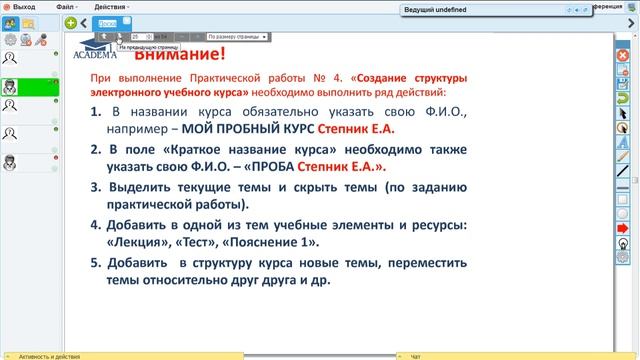Screen dimensions: 640x360
Task: Click the previous page arrow in page toolbar
Action: point(119,37)
